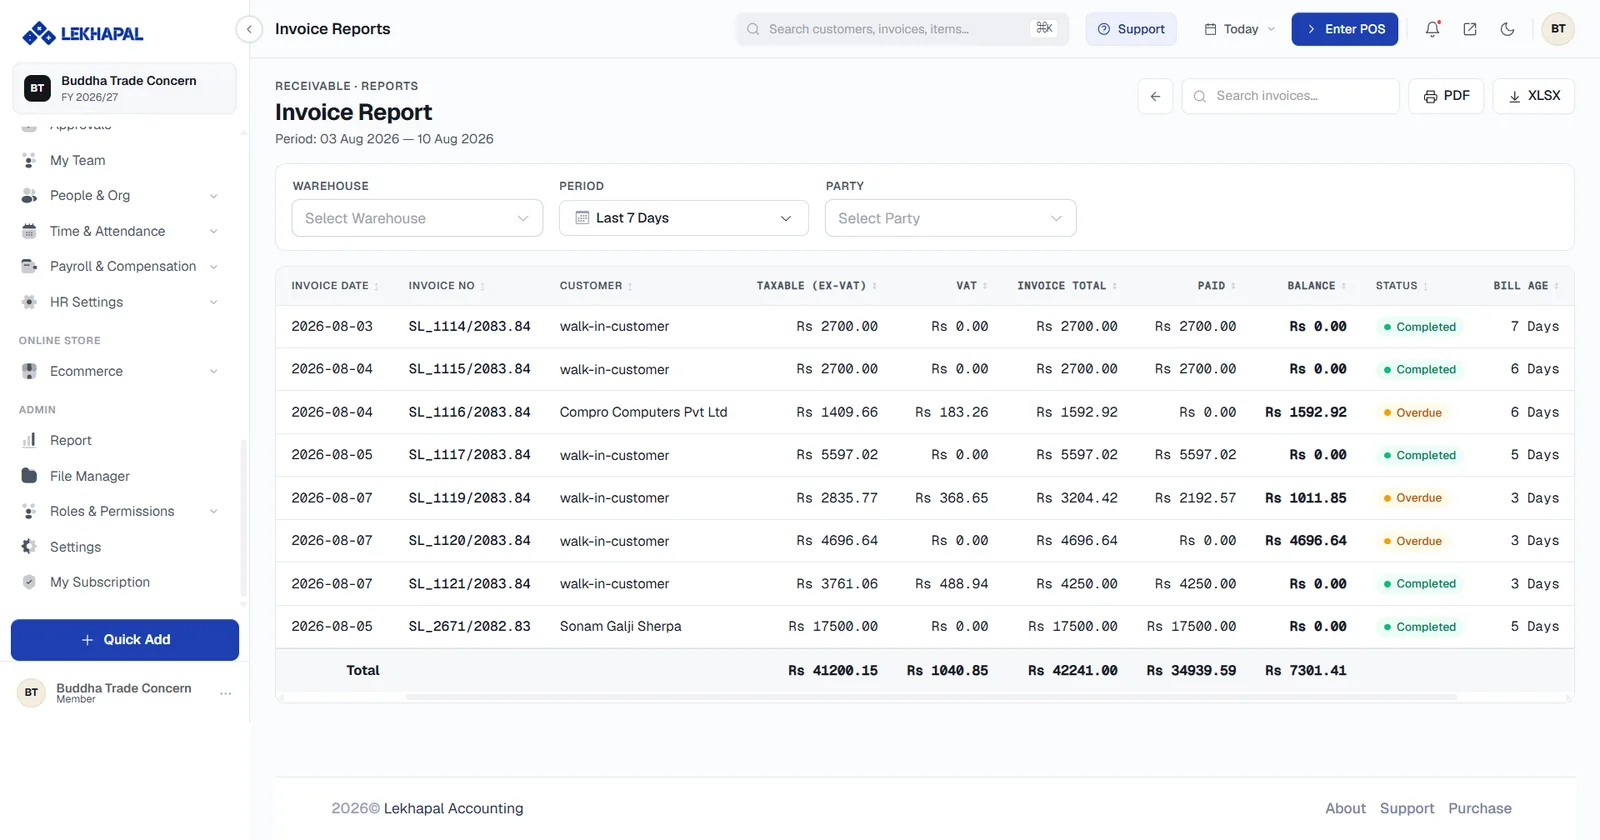Export the report as PDF

point(1446,96)
